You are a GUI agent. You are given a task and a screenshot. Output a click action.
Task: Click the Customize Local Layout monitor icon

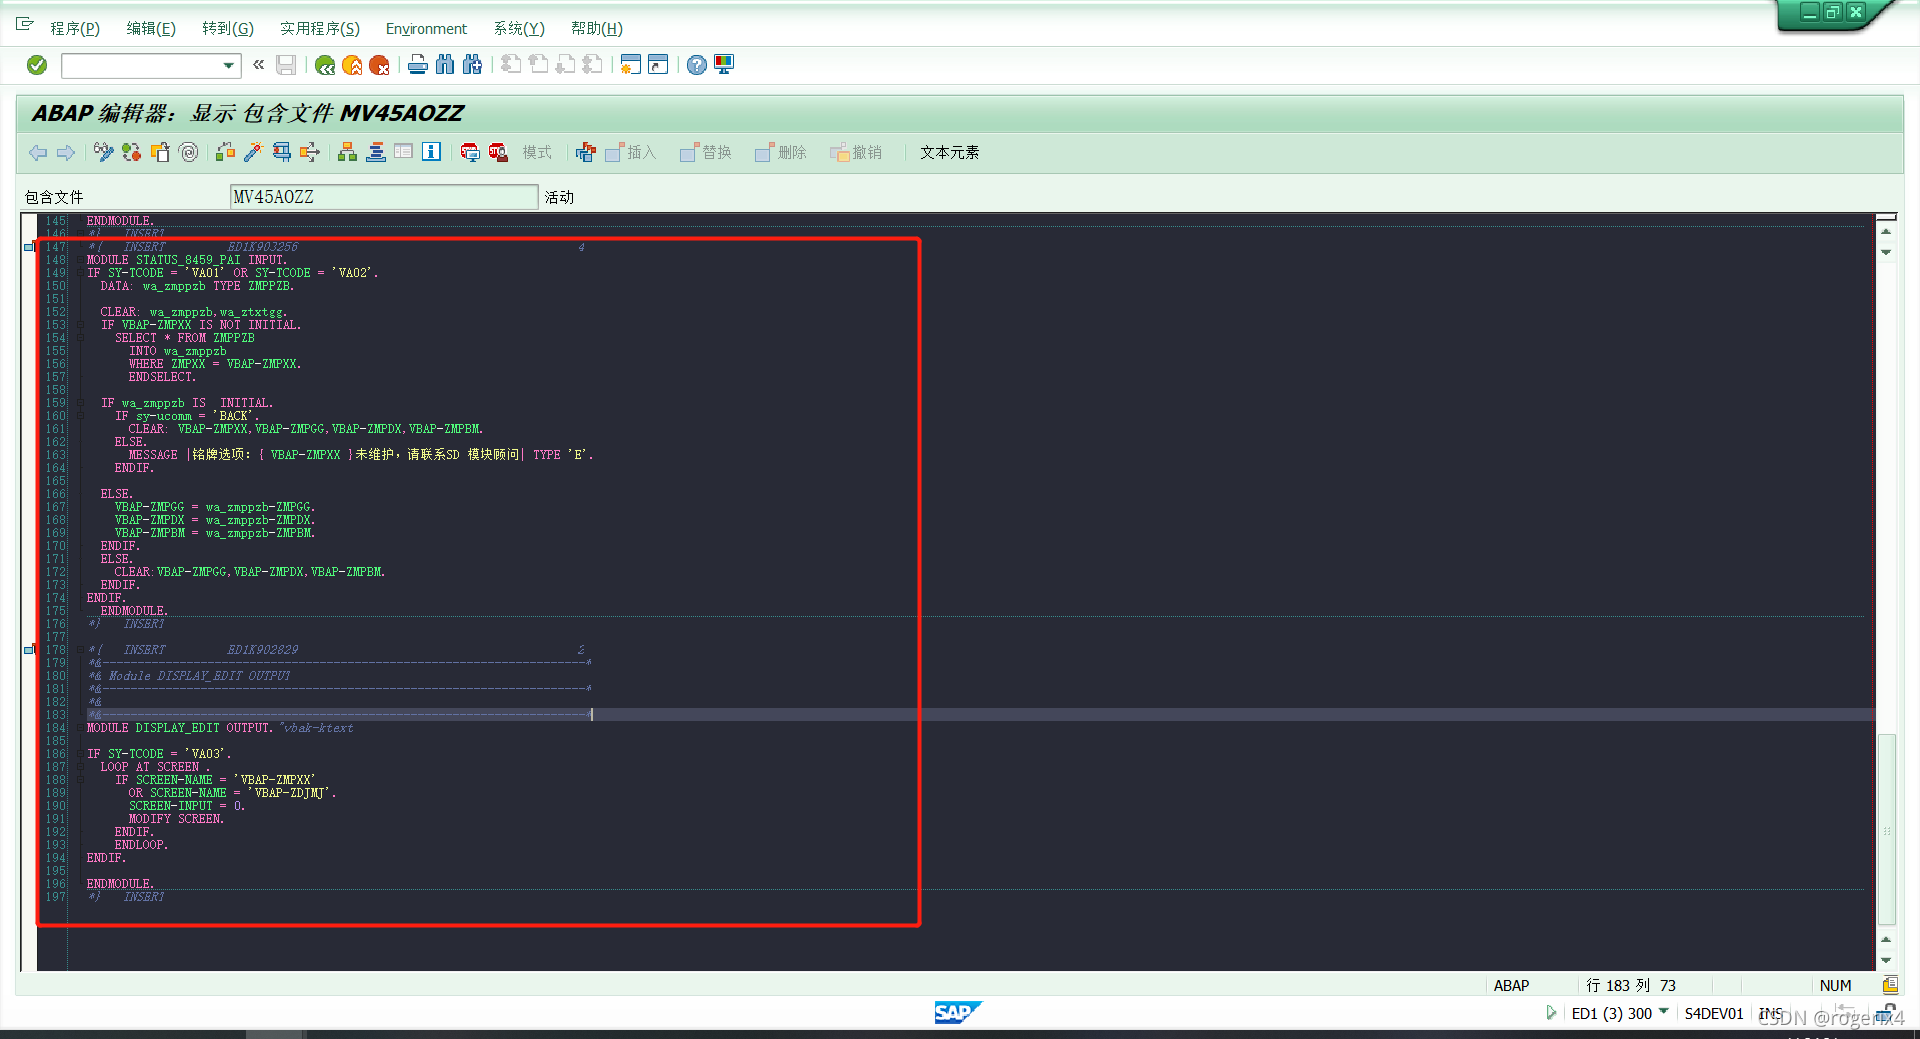(x=724, y=65)
